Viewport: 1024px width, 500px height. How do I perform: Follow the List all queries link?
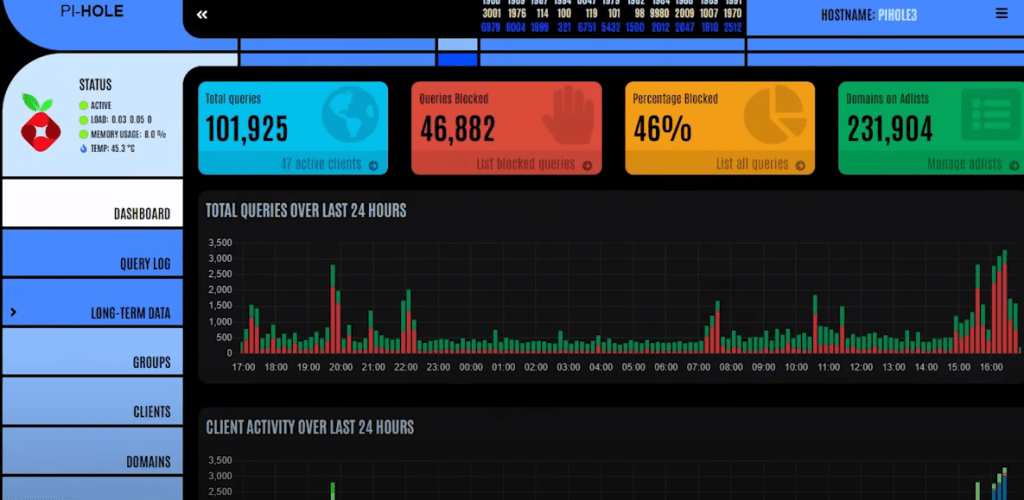[x=752, y=164]
